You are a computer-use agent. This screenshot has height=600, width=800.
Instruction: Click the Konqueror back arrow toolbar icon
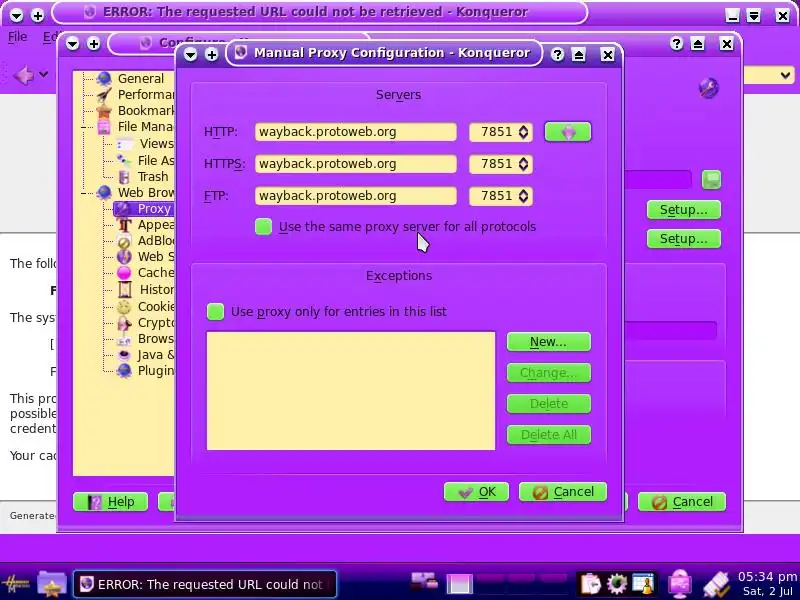point(23,76)
